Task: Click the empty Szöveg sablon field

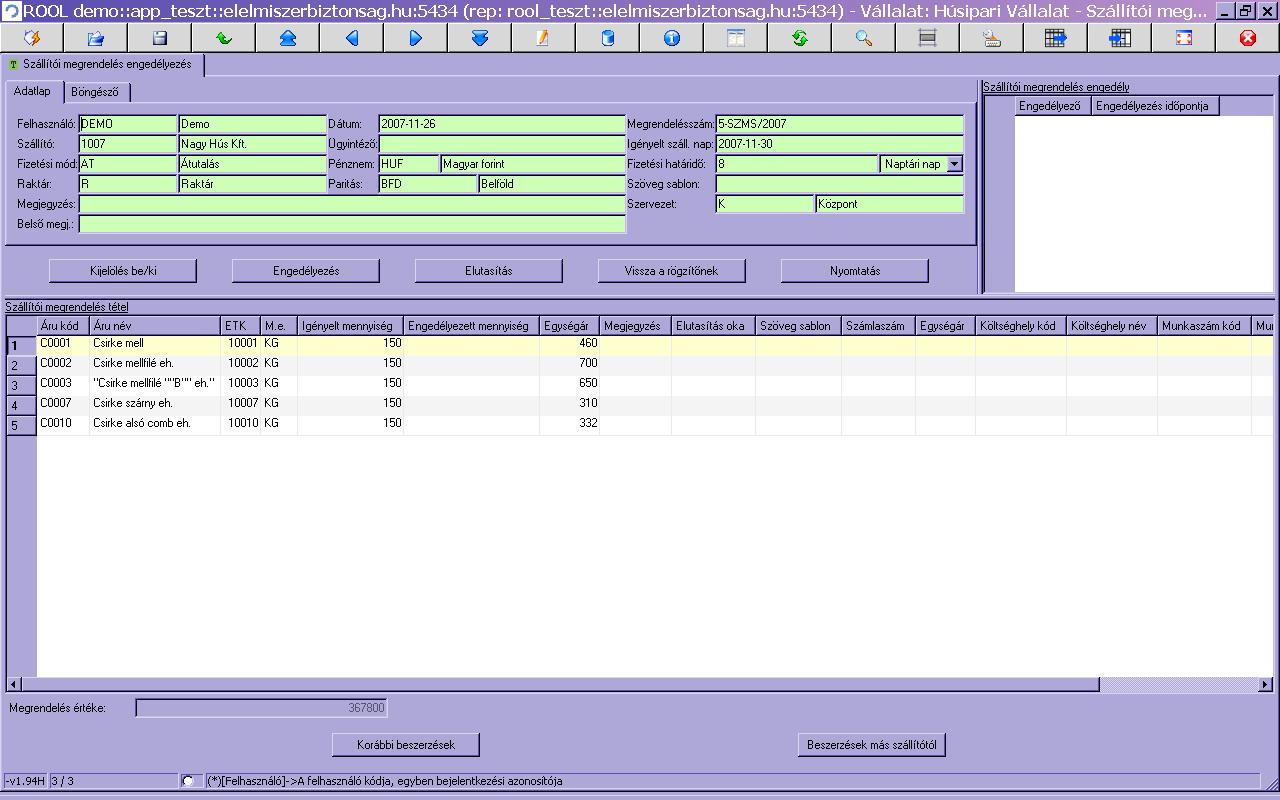Action: point(840,184)
